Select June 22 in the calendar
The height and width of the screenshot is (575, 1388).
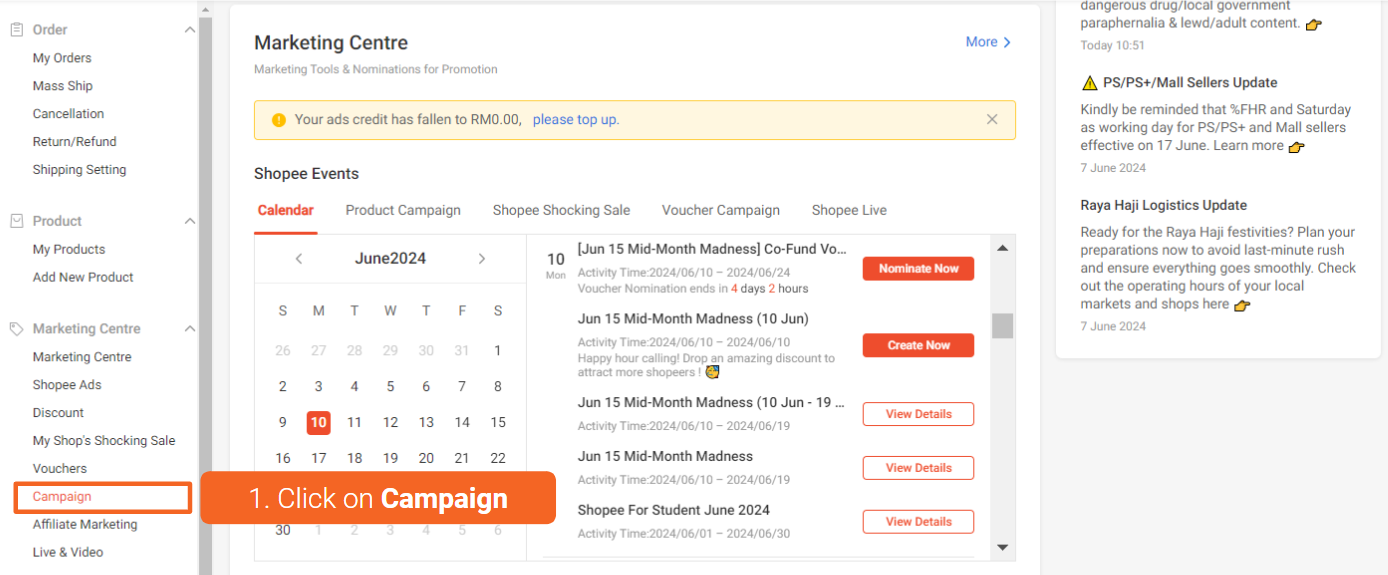tap(498, 459)
